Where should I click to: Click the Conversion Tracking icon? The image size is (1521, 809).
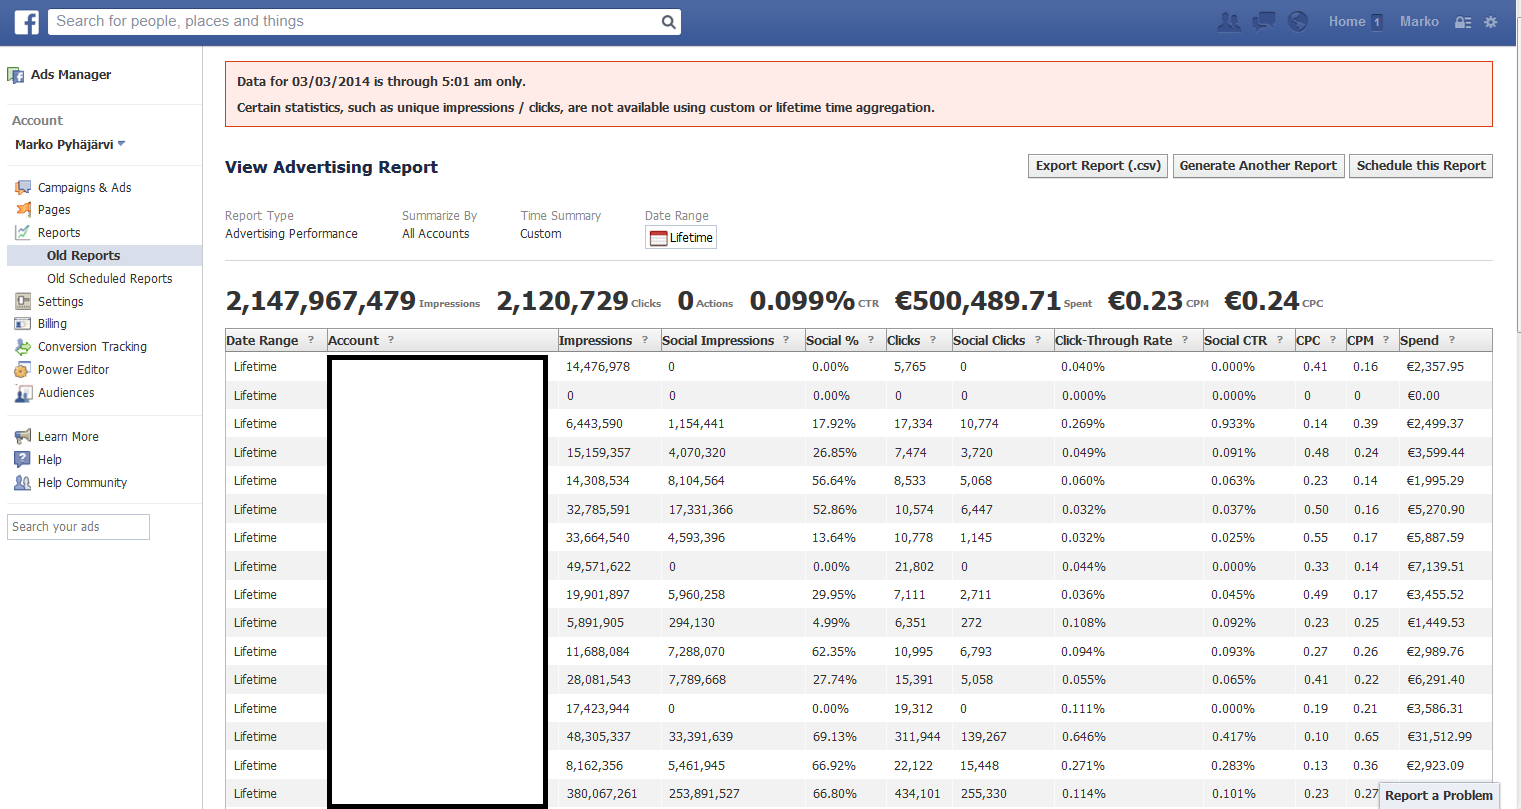[x=23, y=347]
